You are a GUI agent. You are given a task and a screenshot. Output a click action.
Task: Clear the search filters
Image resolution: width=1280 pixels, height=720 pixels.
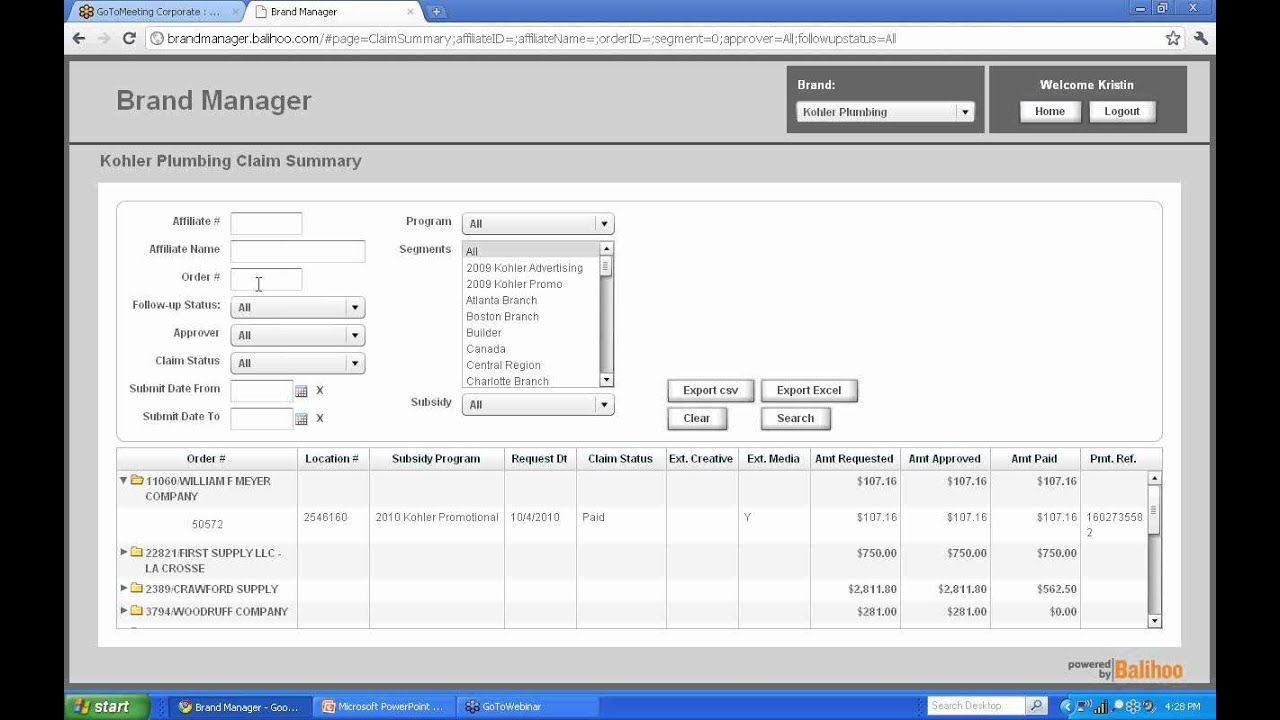tap(697, 419)
